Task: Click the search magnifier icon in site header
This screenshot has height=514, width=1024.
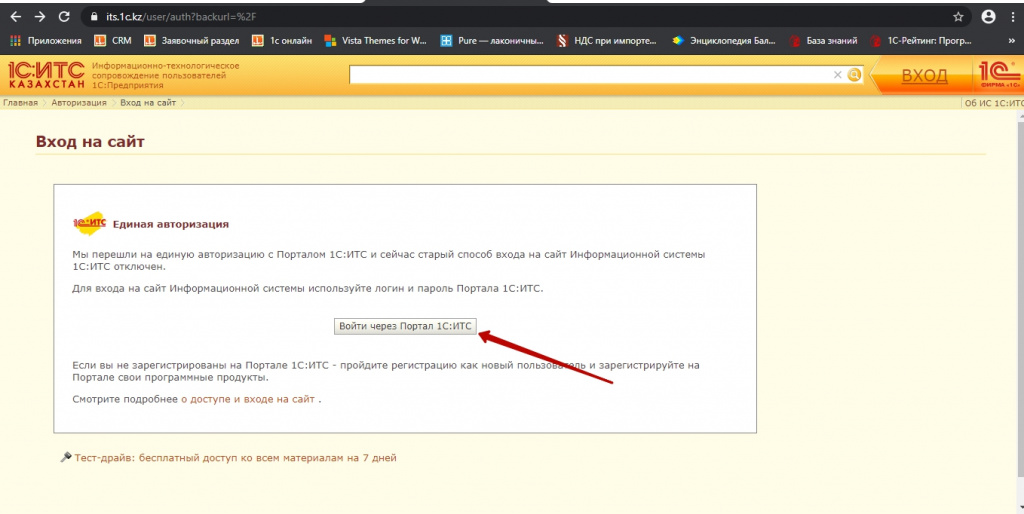Action: tap(854, 75)
